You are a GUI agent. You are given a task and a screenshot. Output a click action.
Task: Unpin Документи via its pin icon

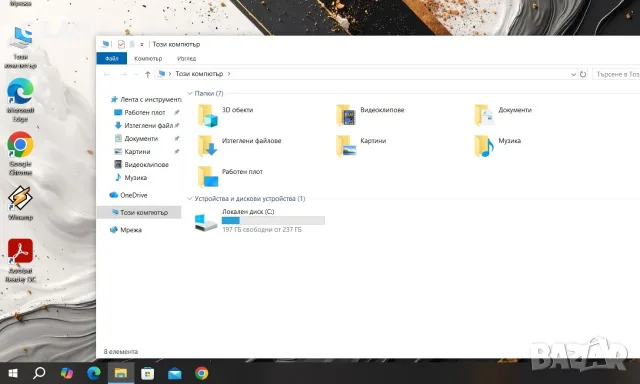click(x=177, y=139)
